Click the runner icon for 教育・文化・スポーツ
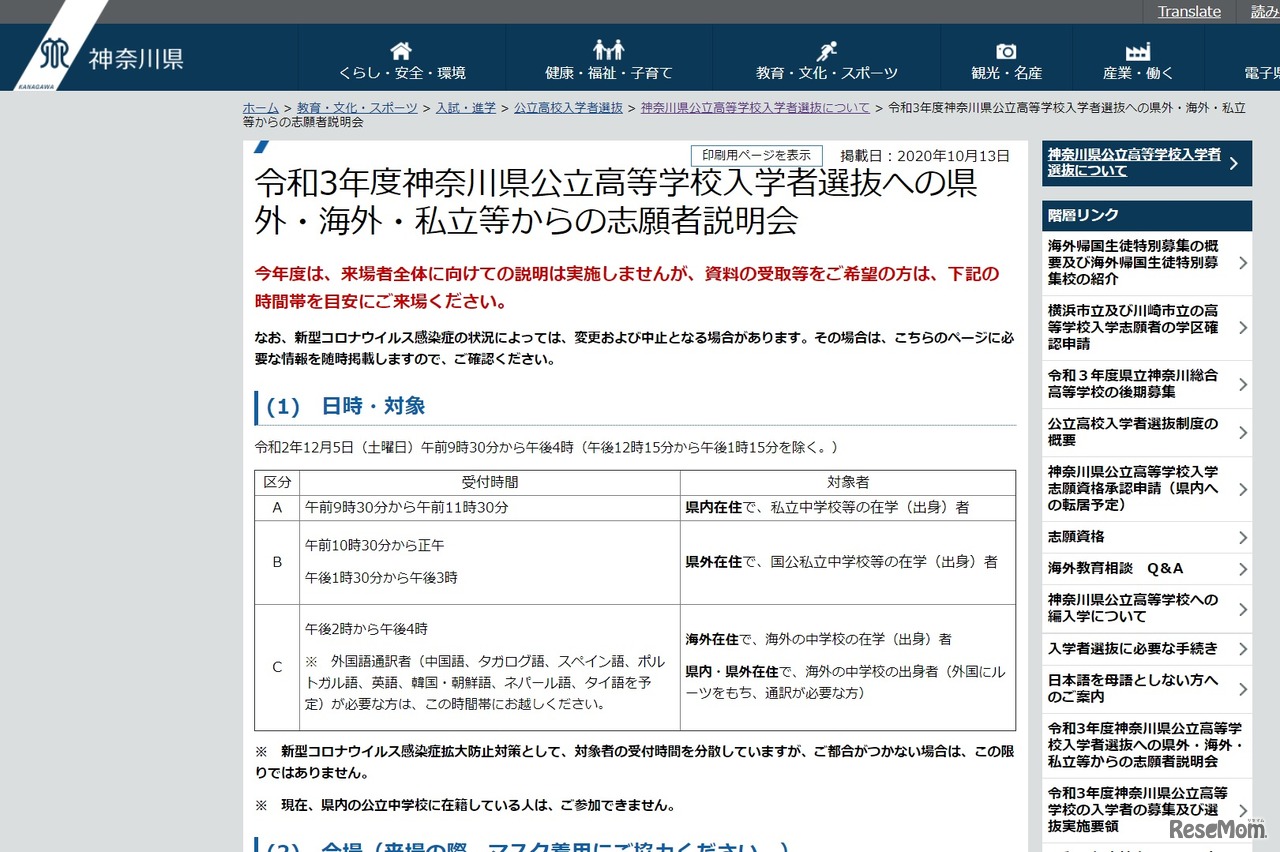1280x852 pixels. 826,48
